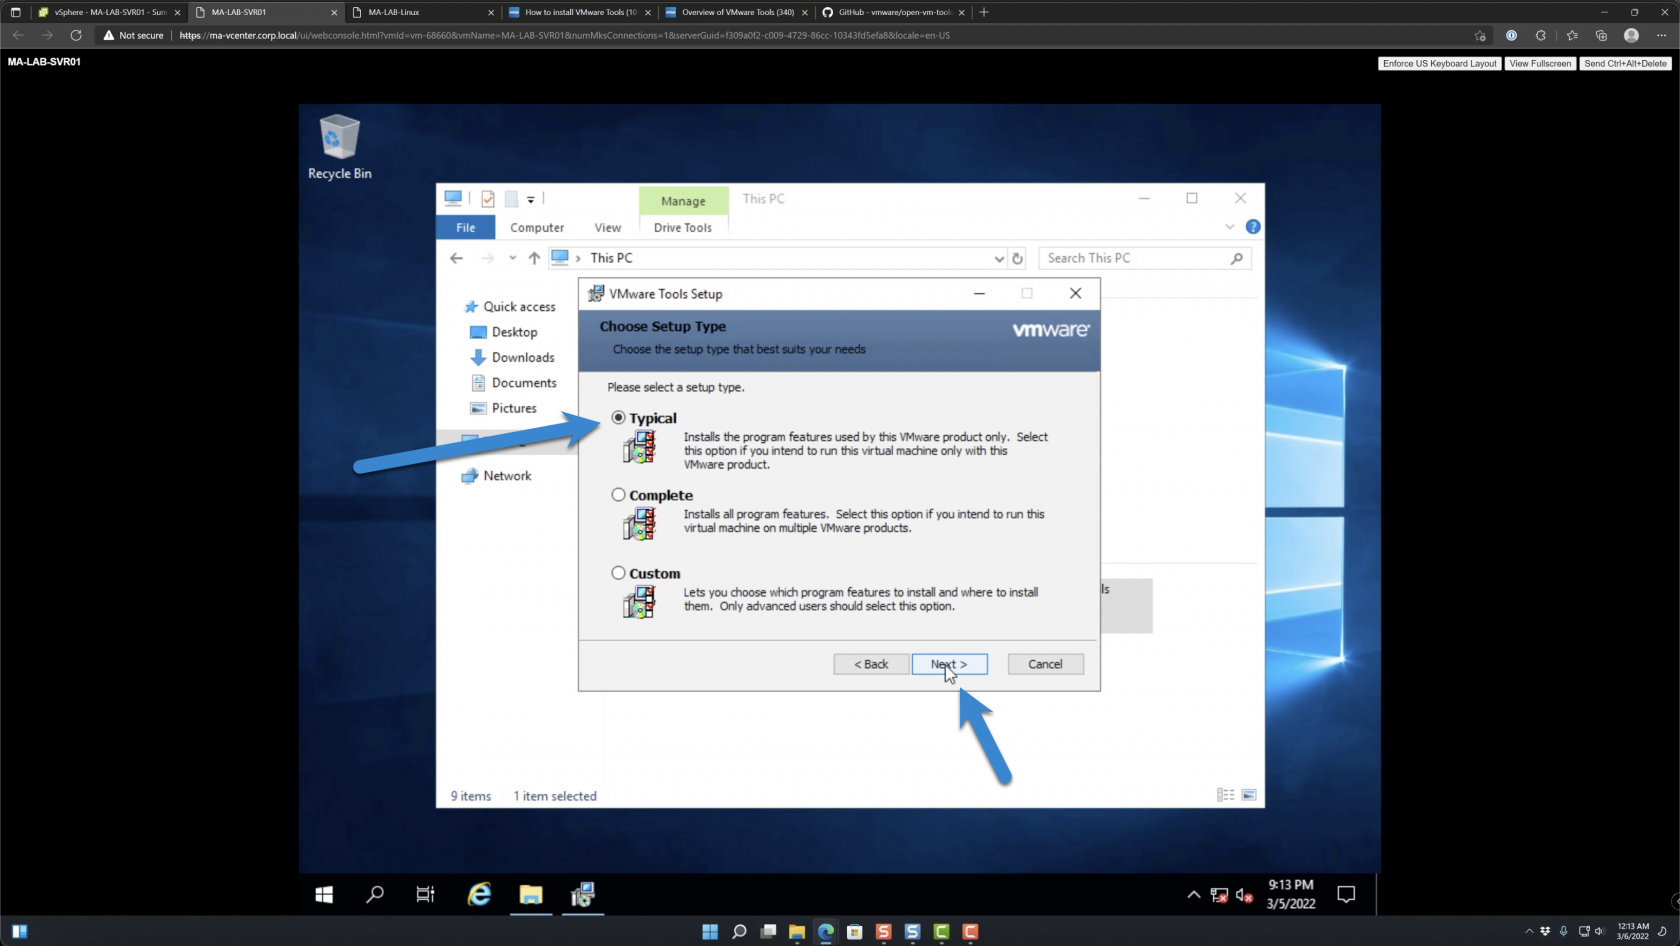Click New folder icon in Explorer title bar
This screenshot has height=946, width=1680.
tap(511, 199)
